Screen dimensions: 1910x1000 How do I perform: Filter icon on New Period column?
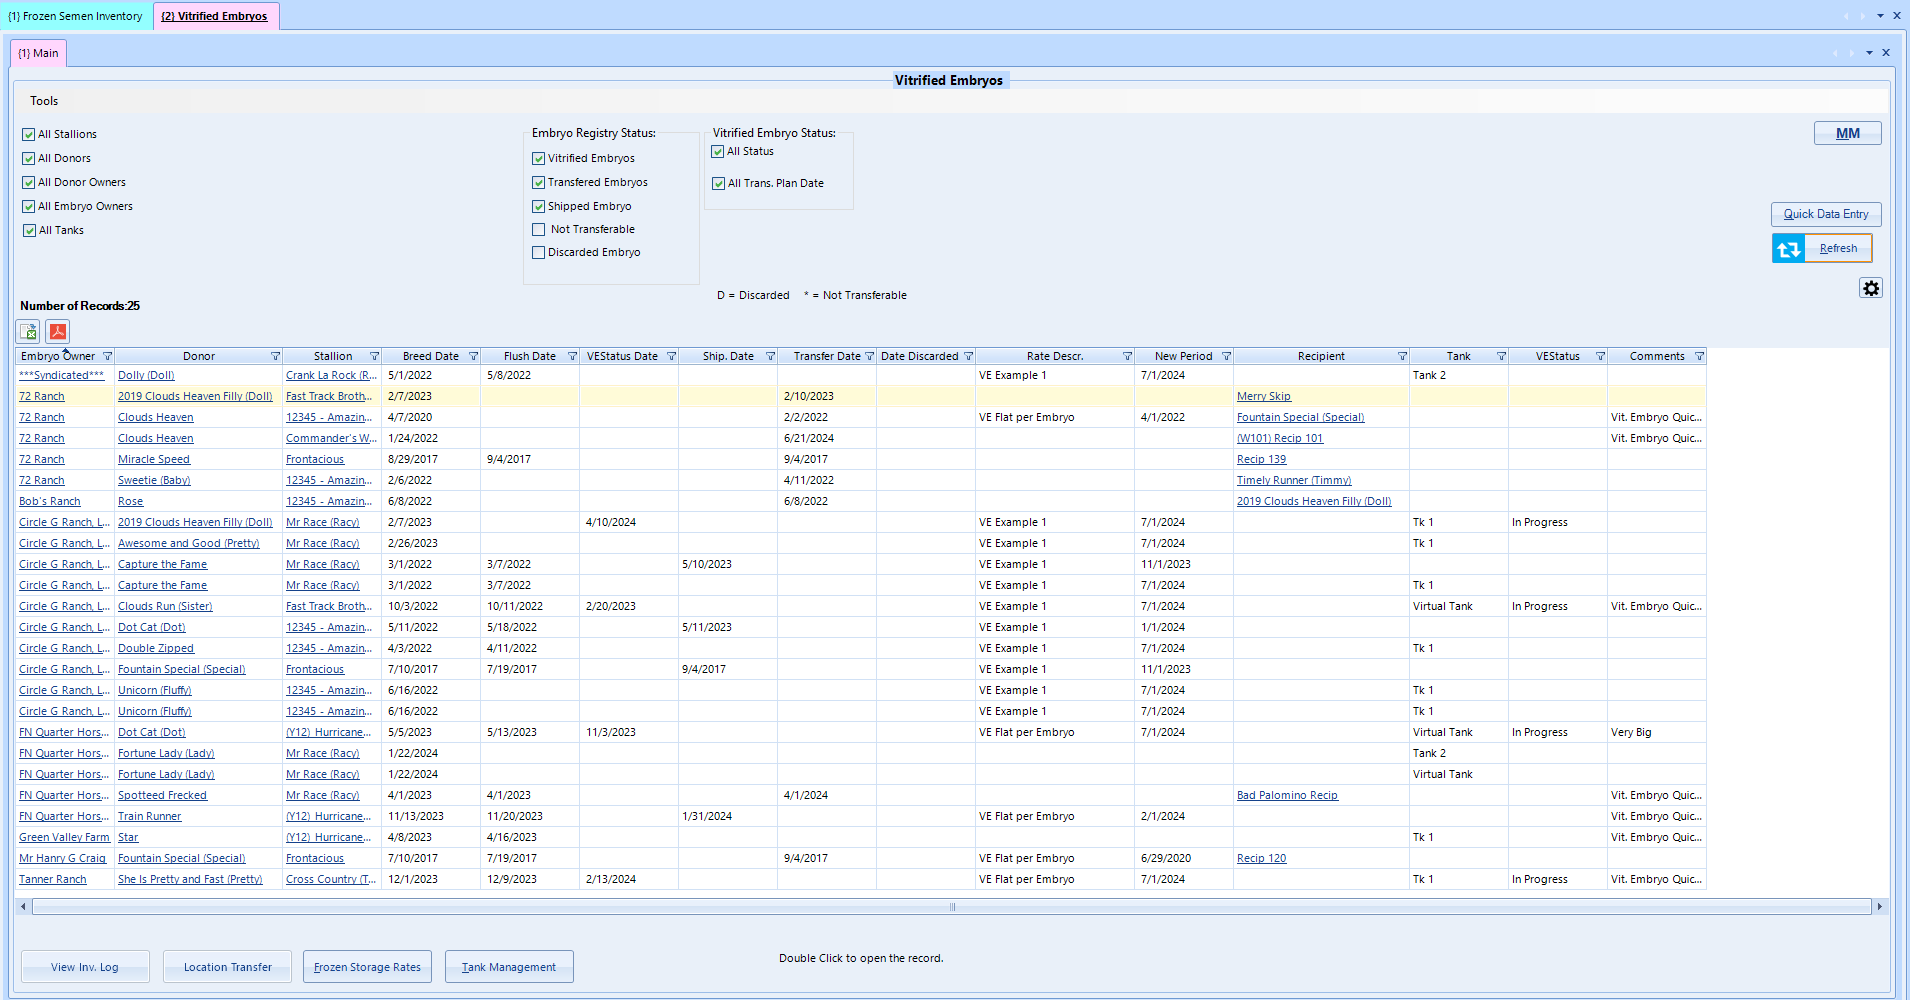pos(1227,357)
